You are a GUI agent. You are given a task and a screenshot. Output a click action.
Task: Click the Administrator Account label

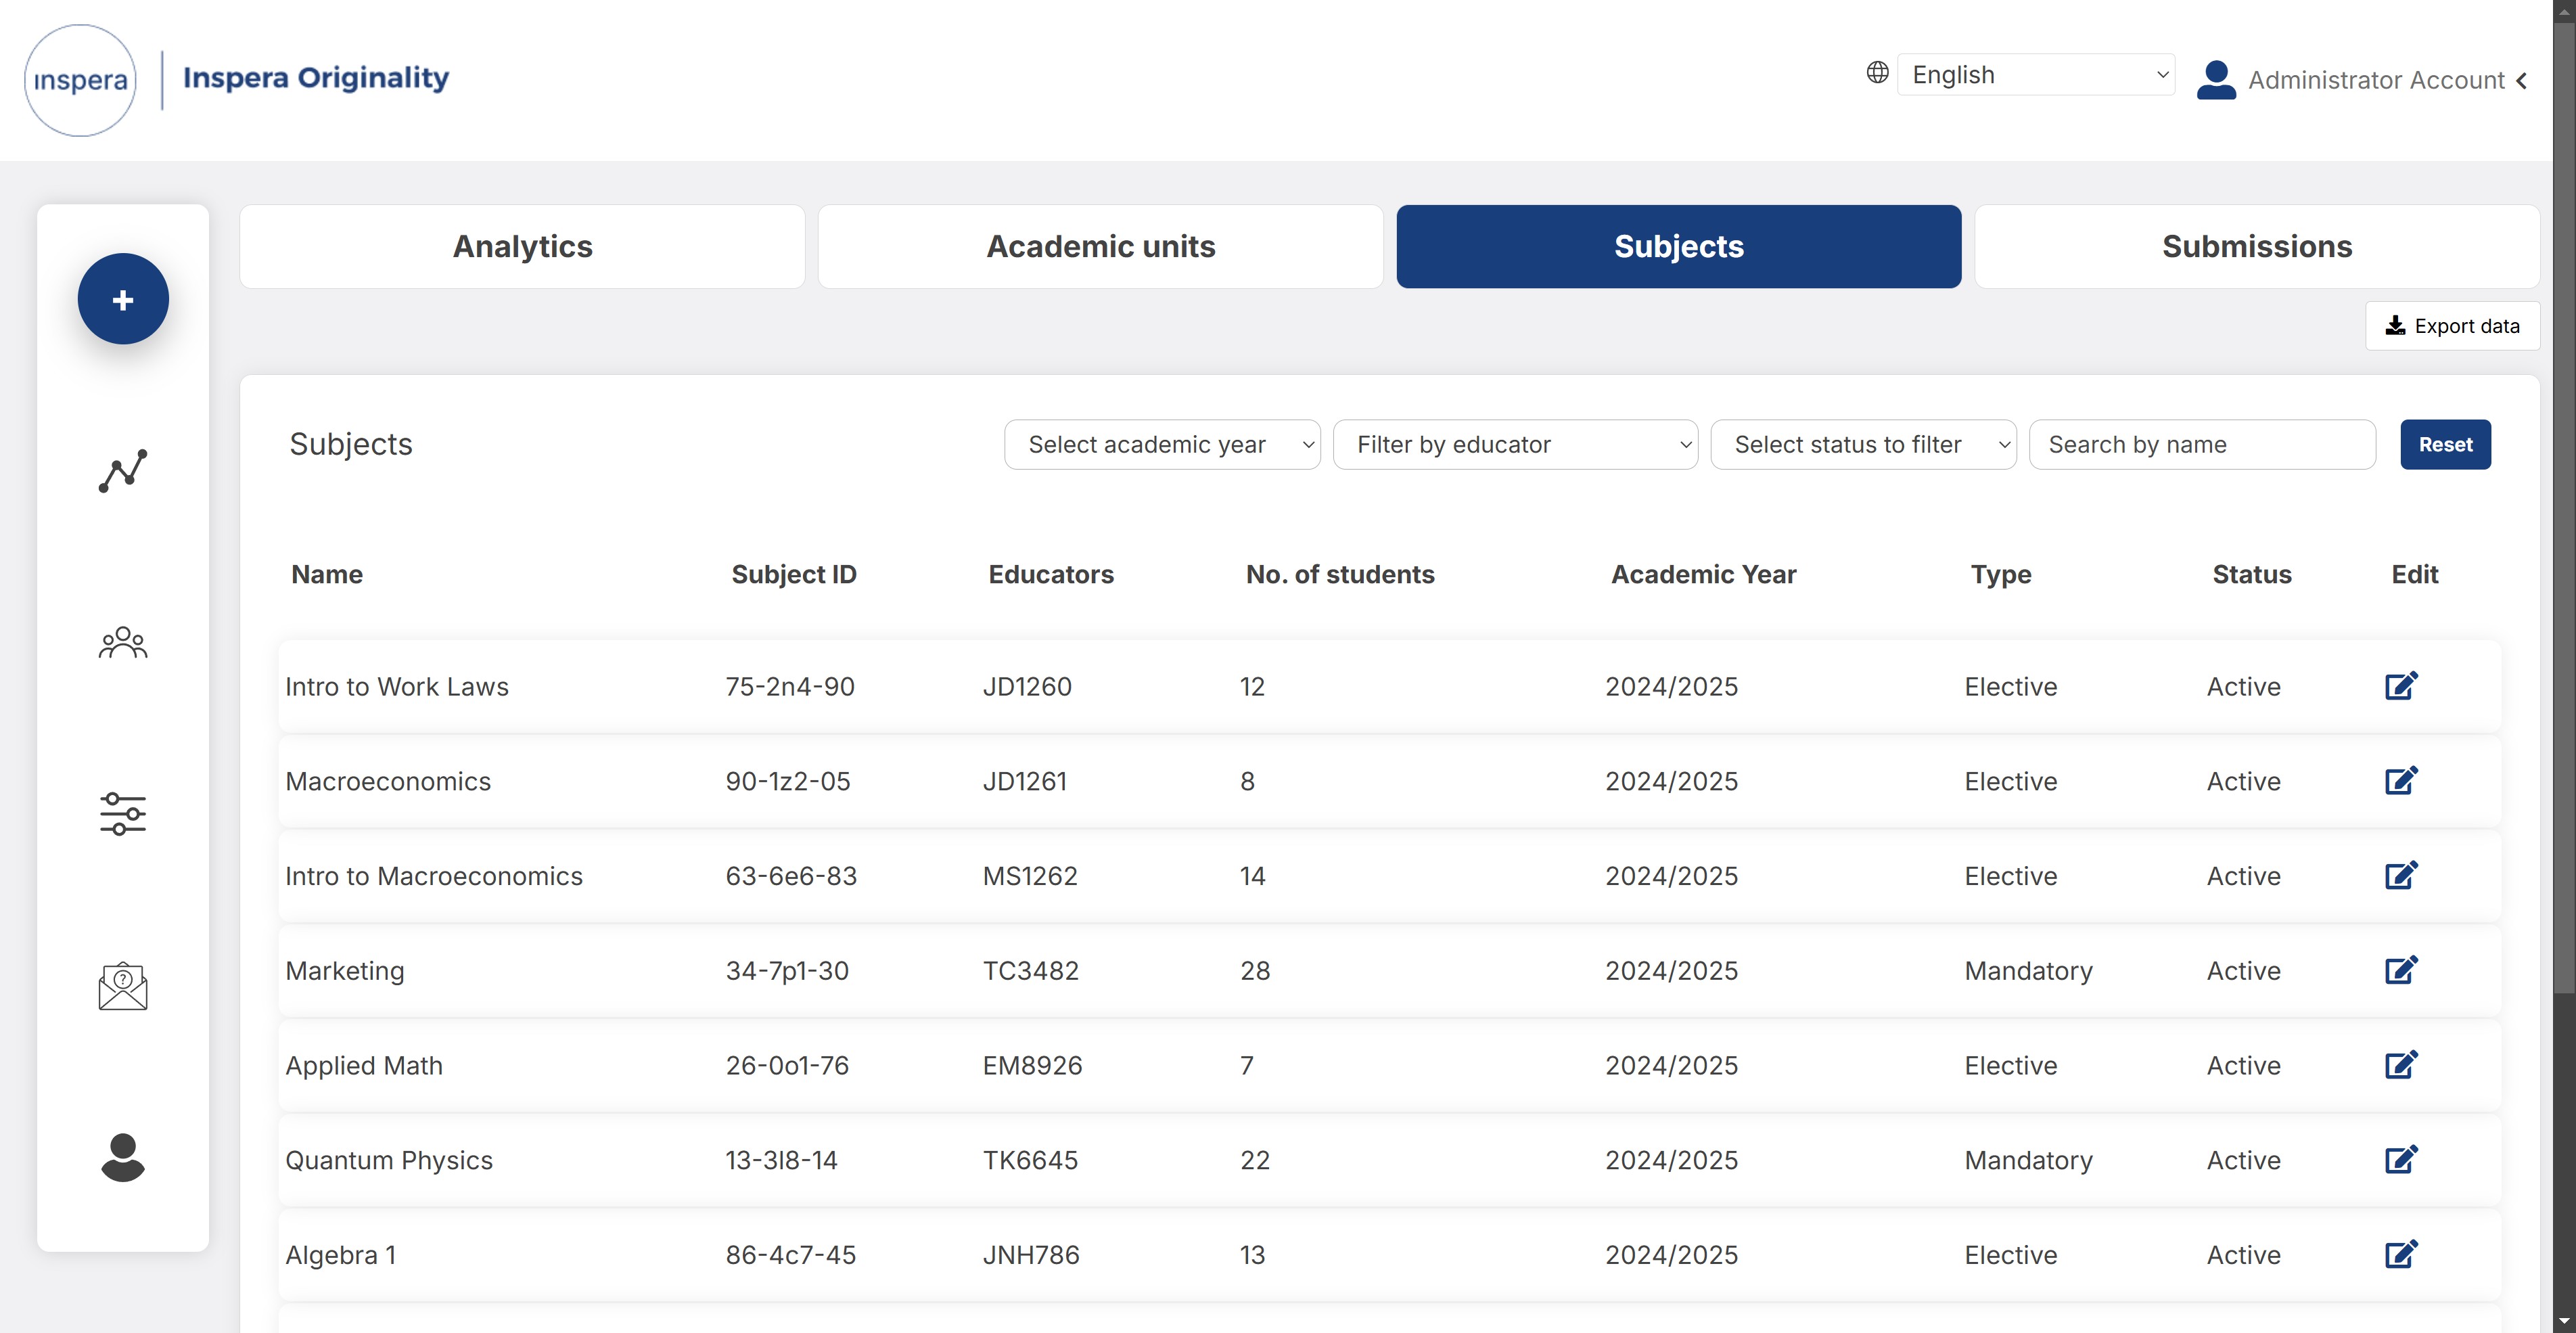point(2376,80)
